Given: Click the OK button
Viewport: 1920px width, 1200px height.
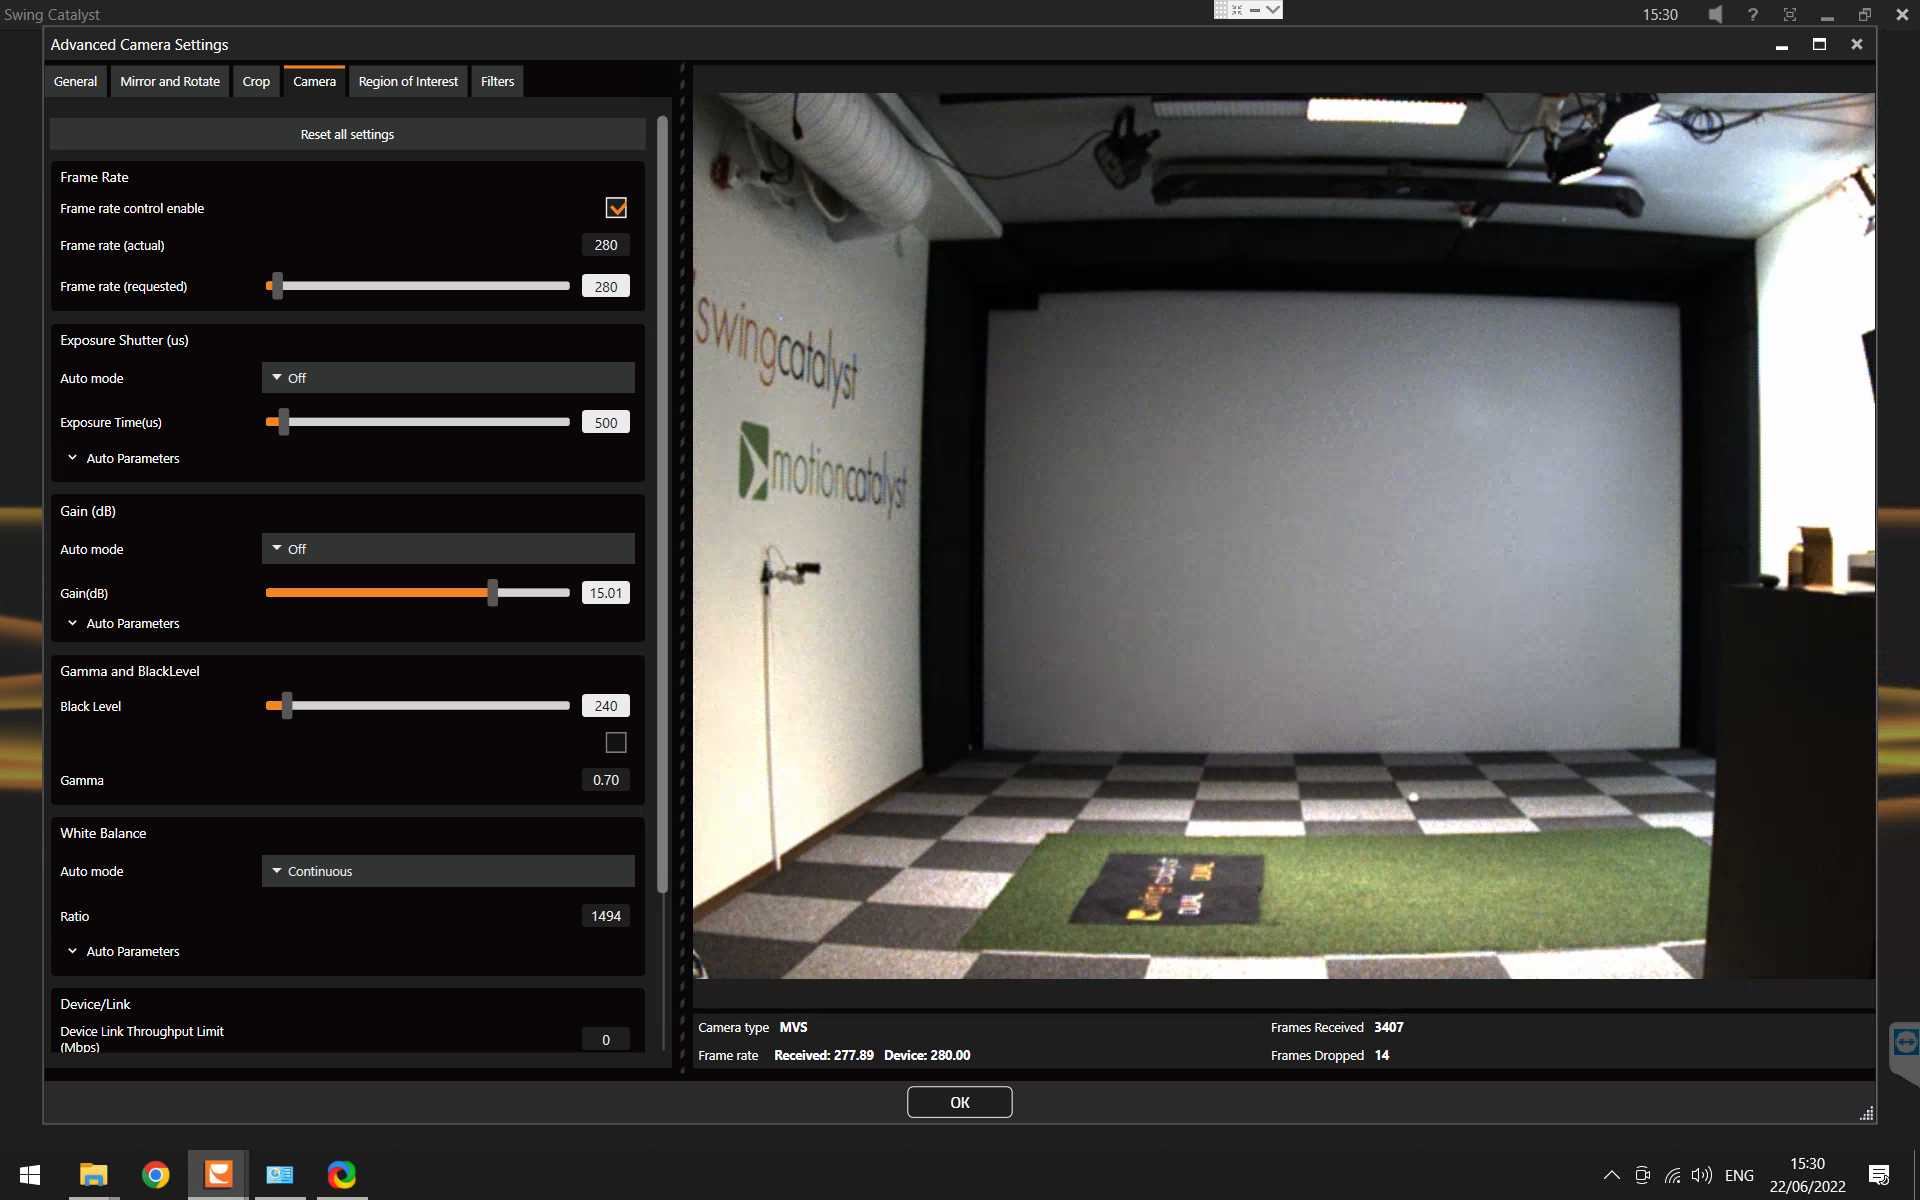Looking at the screenshot, I should point(959,1102).
